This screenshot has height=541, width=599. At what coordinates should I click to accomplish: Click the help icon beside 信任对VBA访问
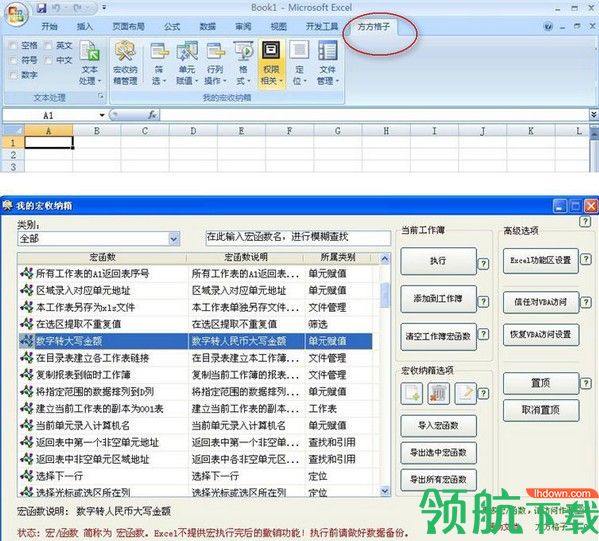pos(586,303)
